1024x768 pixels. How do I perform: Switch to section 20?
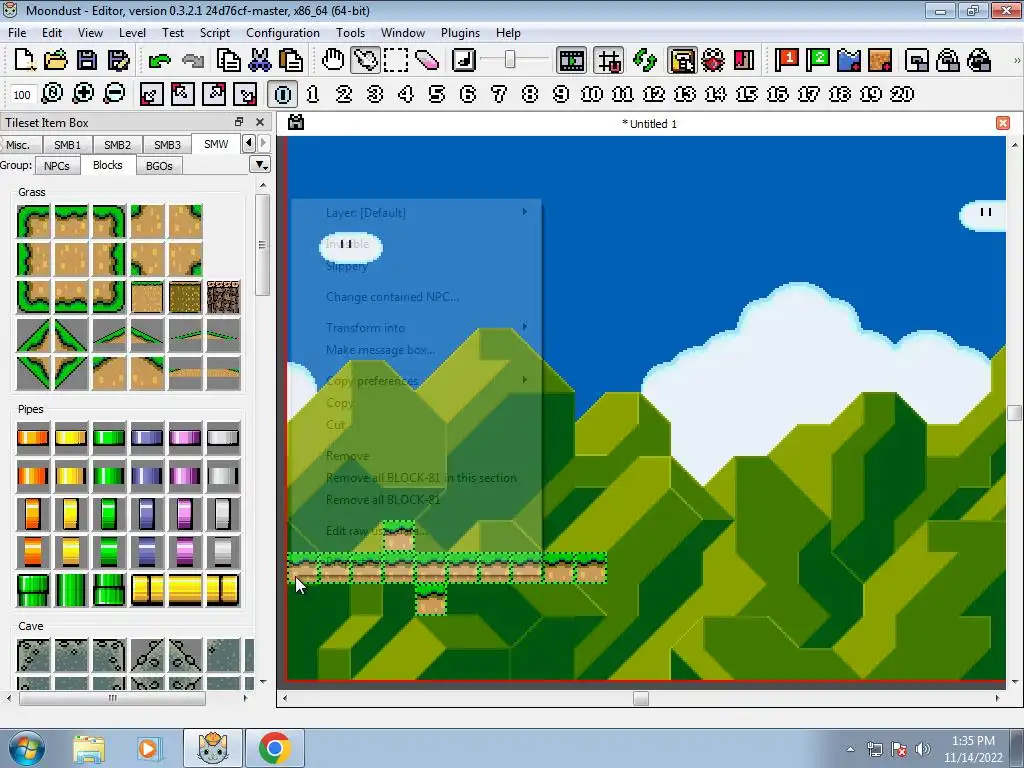pyautogui.click(x=902, y=94)
